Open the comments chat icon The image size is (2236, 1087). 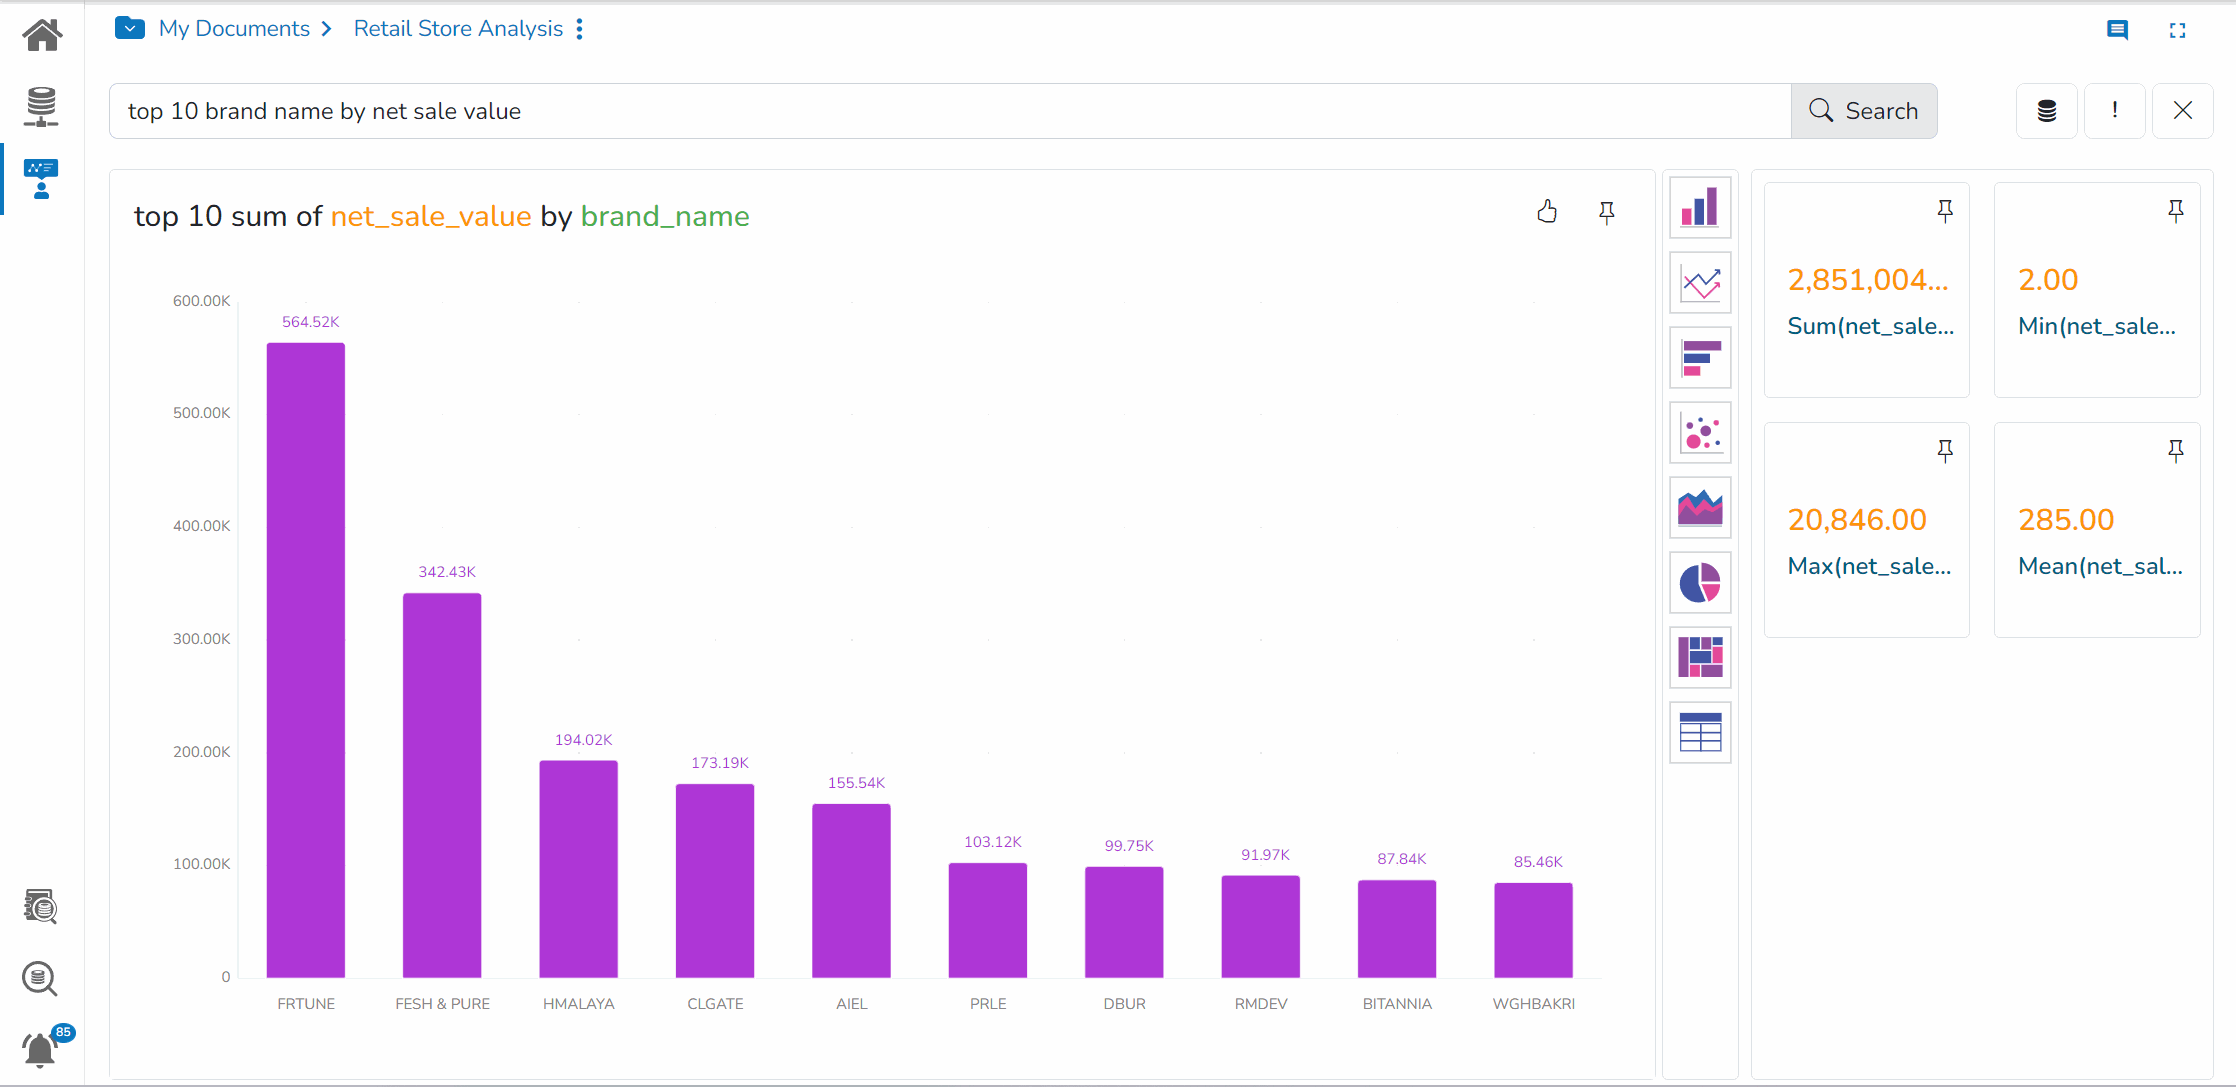pyautogui.click(x=2117, y=30)
